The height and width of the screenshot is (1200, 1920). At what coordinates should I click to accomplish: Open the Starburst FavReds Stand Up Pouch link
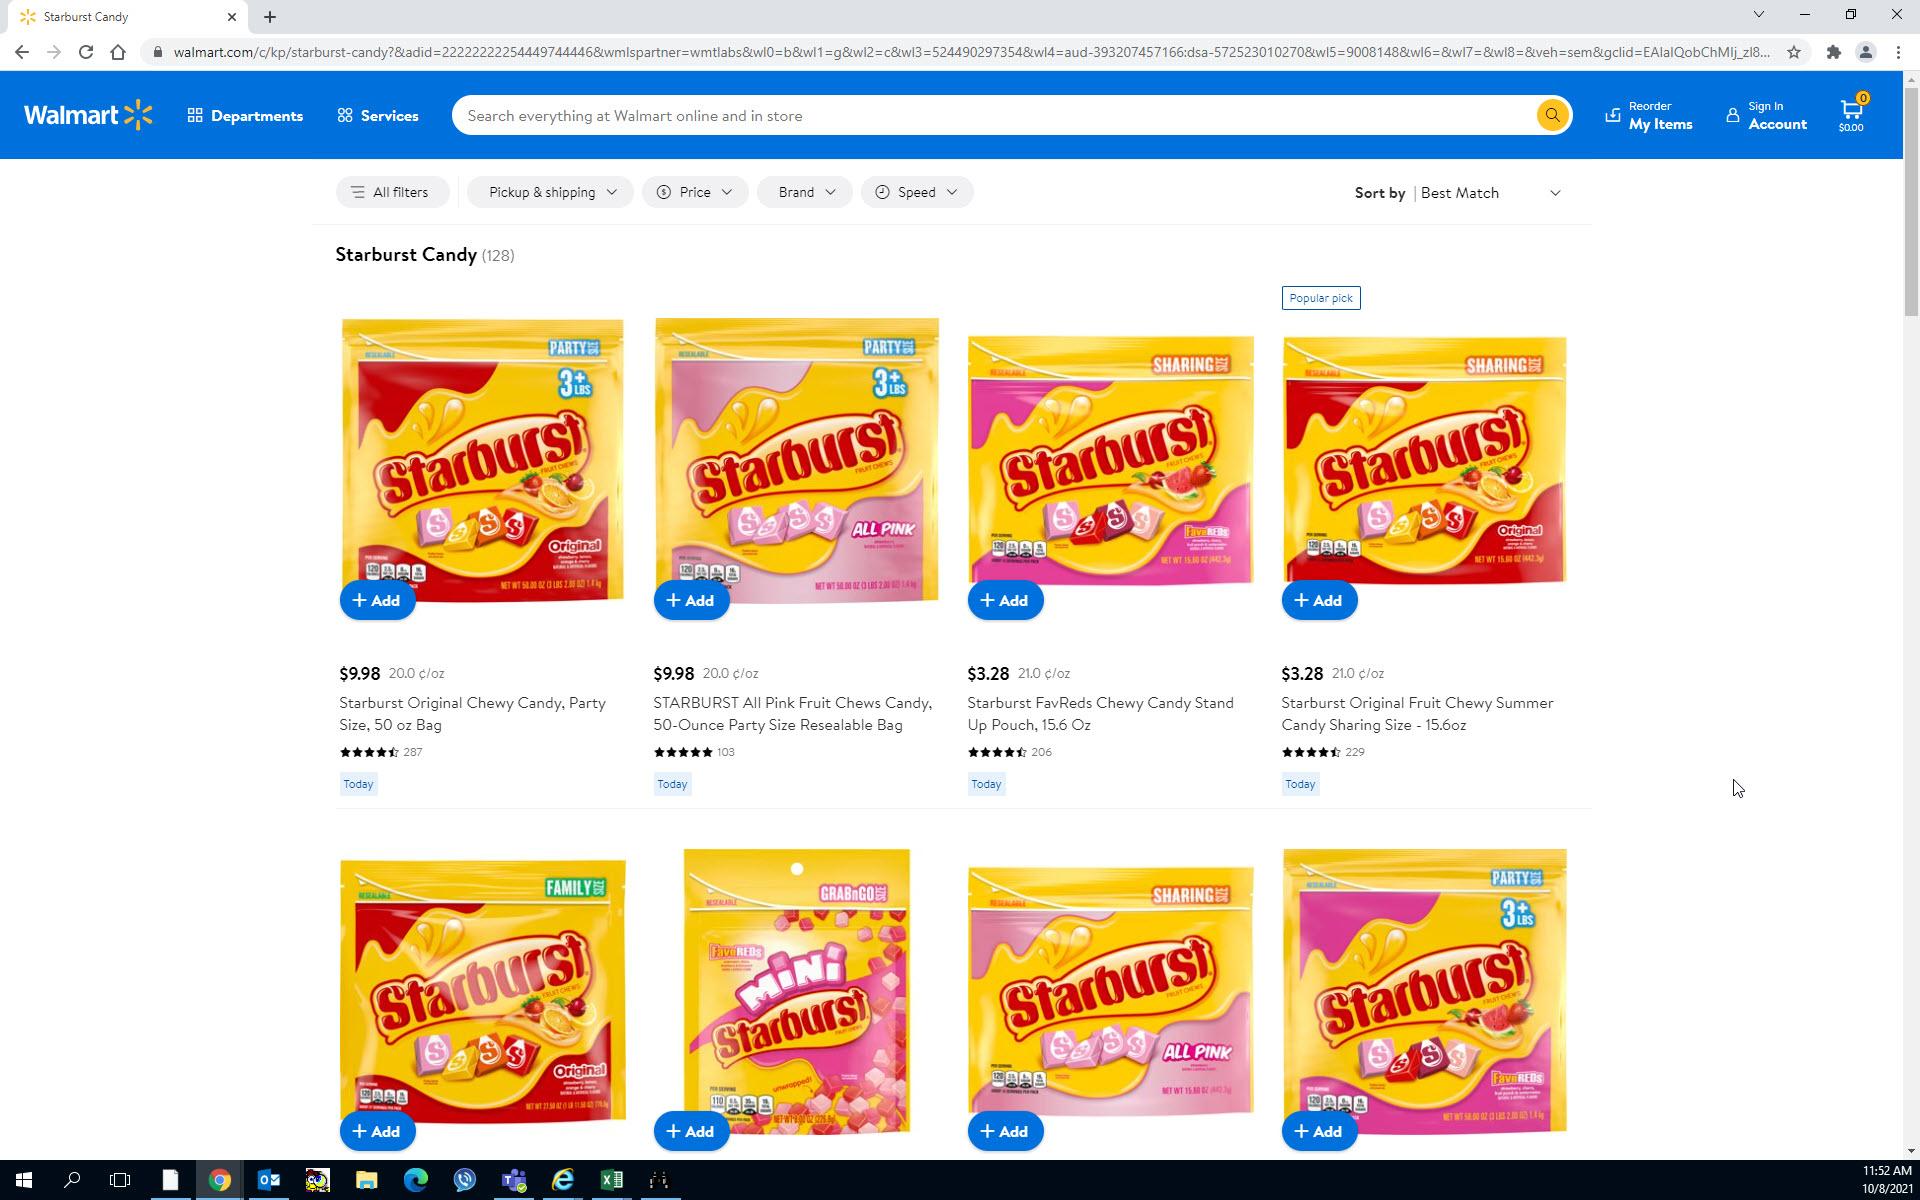pyautogui.click(x=1100, y=713)
